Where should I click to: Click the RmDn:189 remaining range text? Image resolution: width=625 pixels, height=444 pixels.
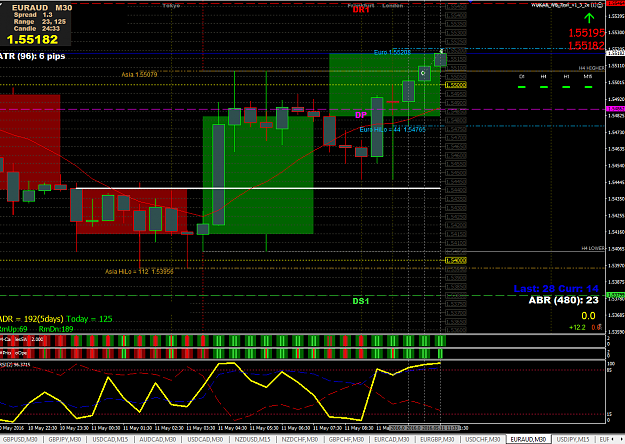coord(56,329)
